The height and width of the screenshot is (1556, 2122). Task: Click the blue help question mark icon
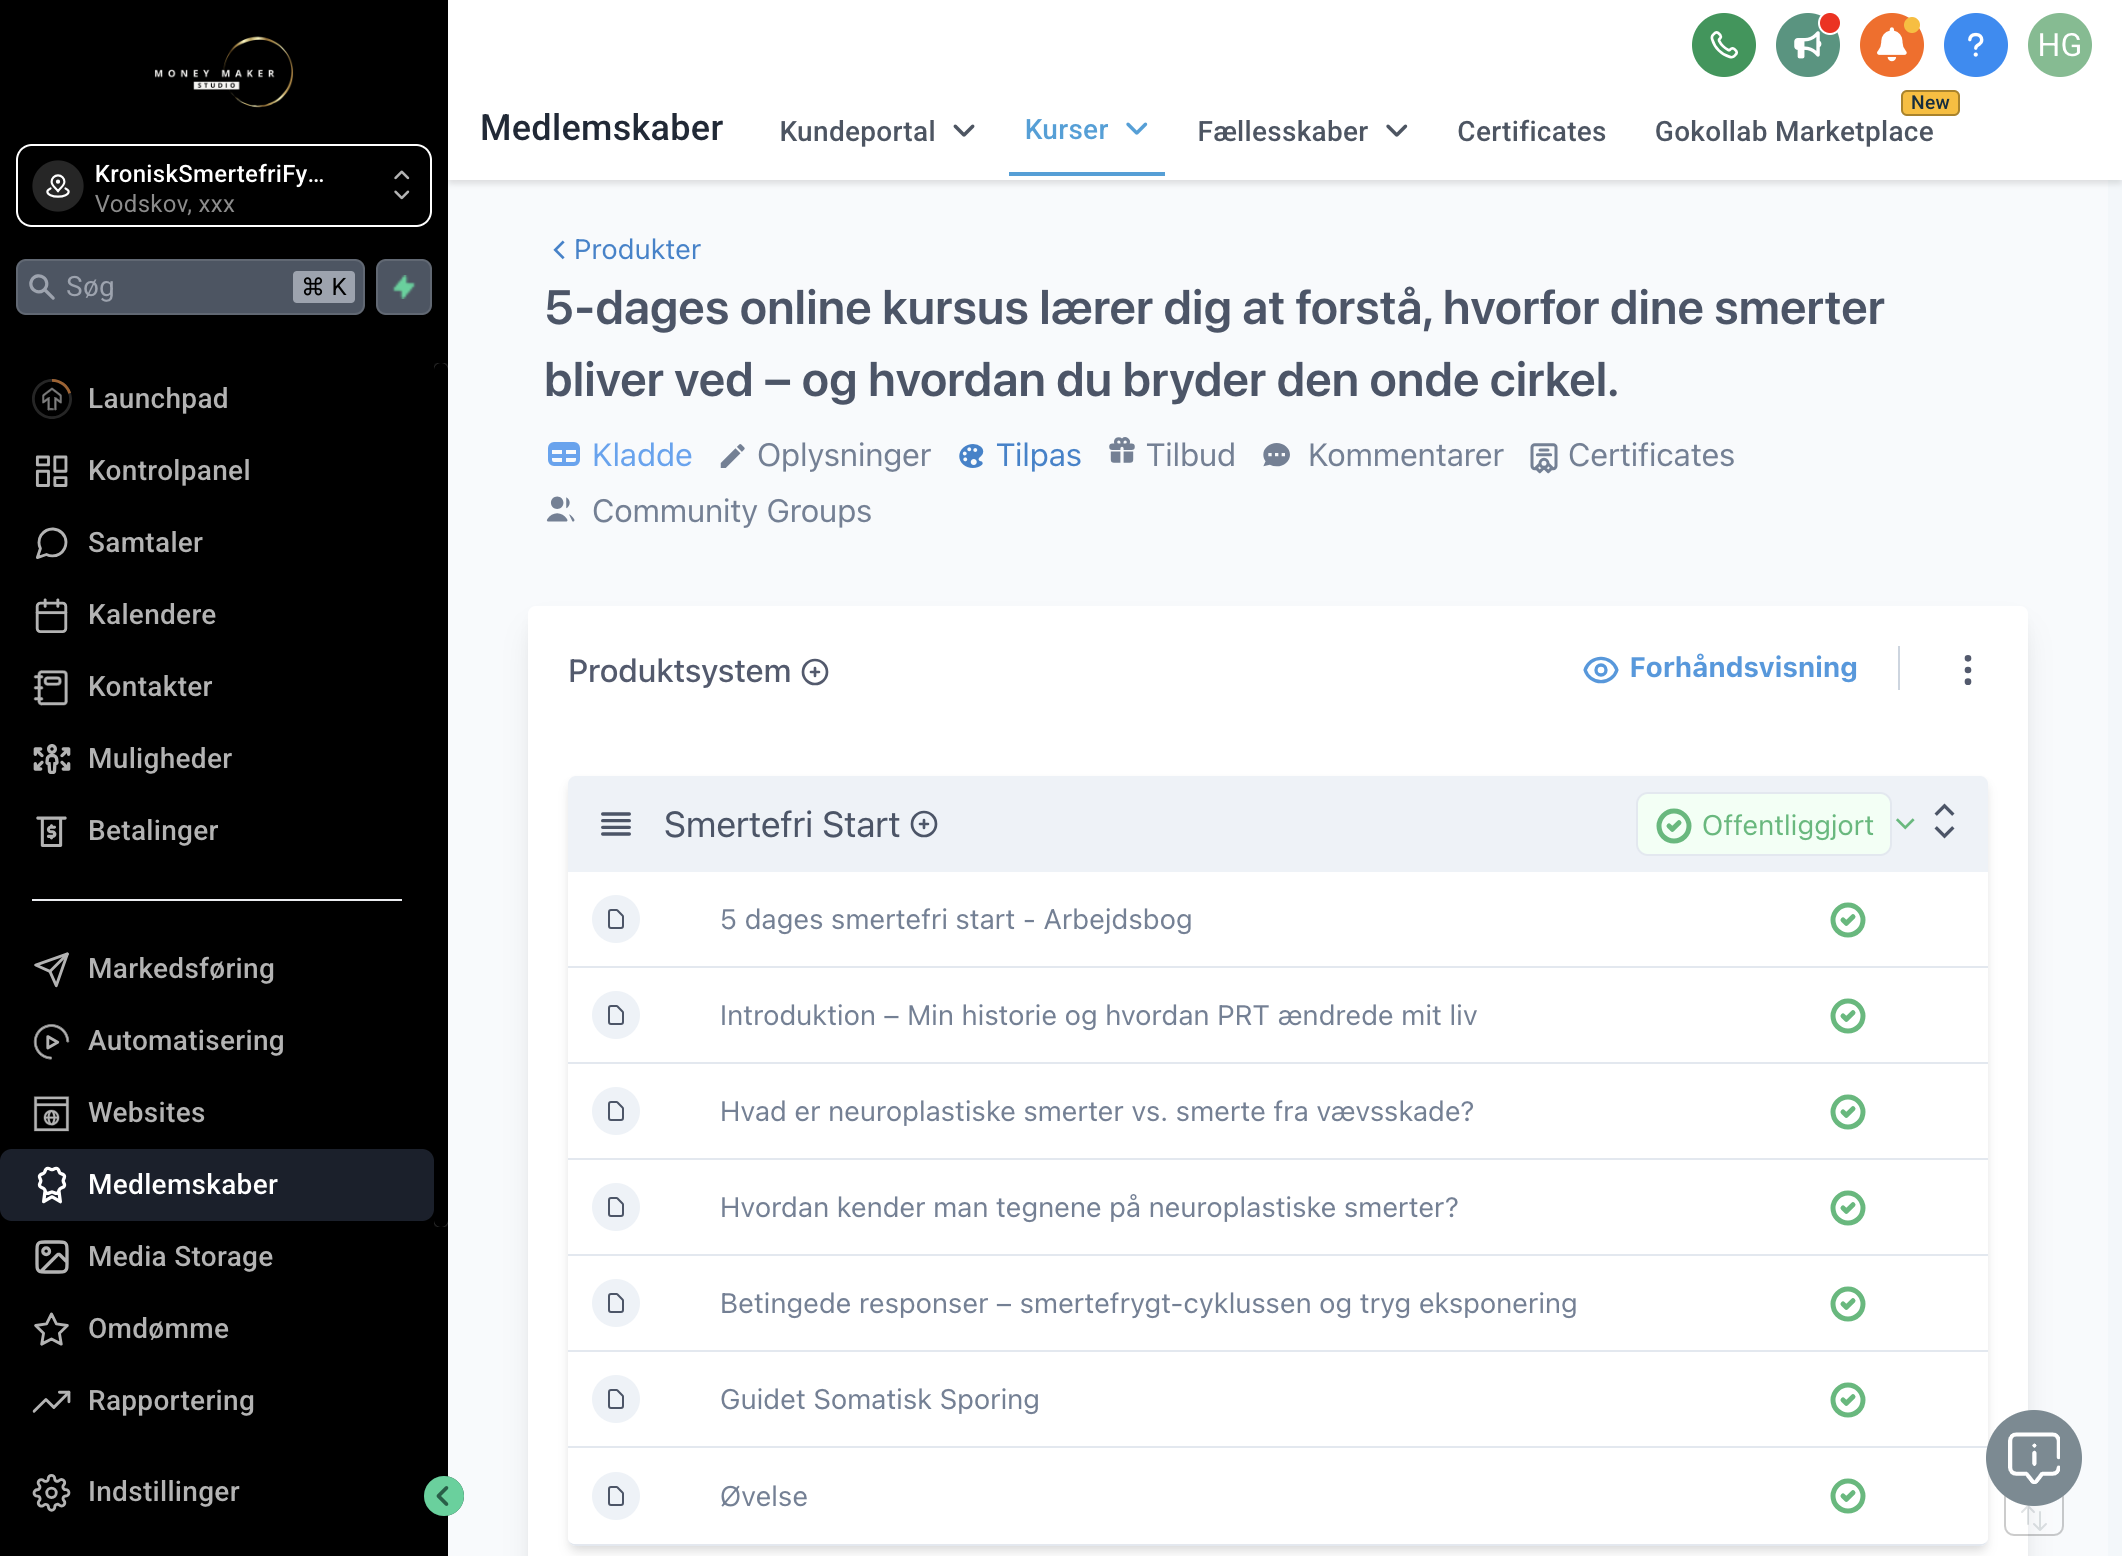point(1975,45)
